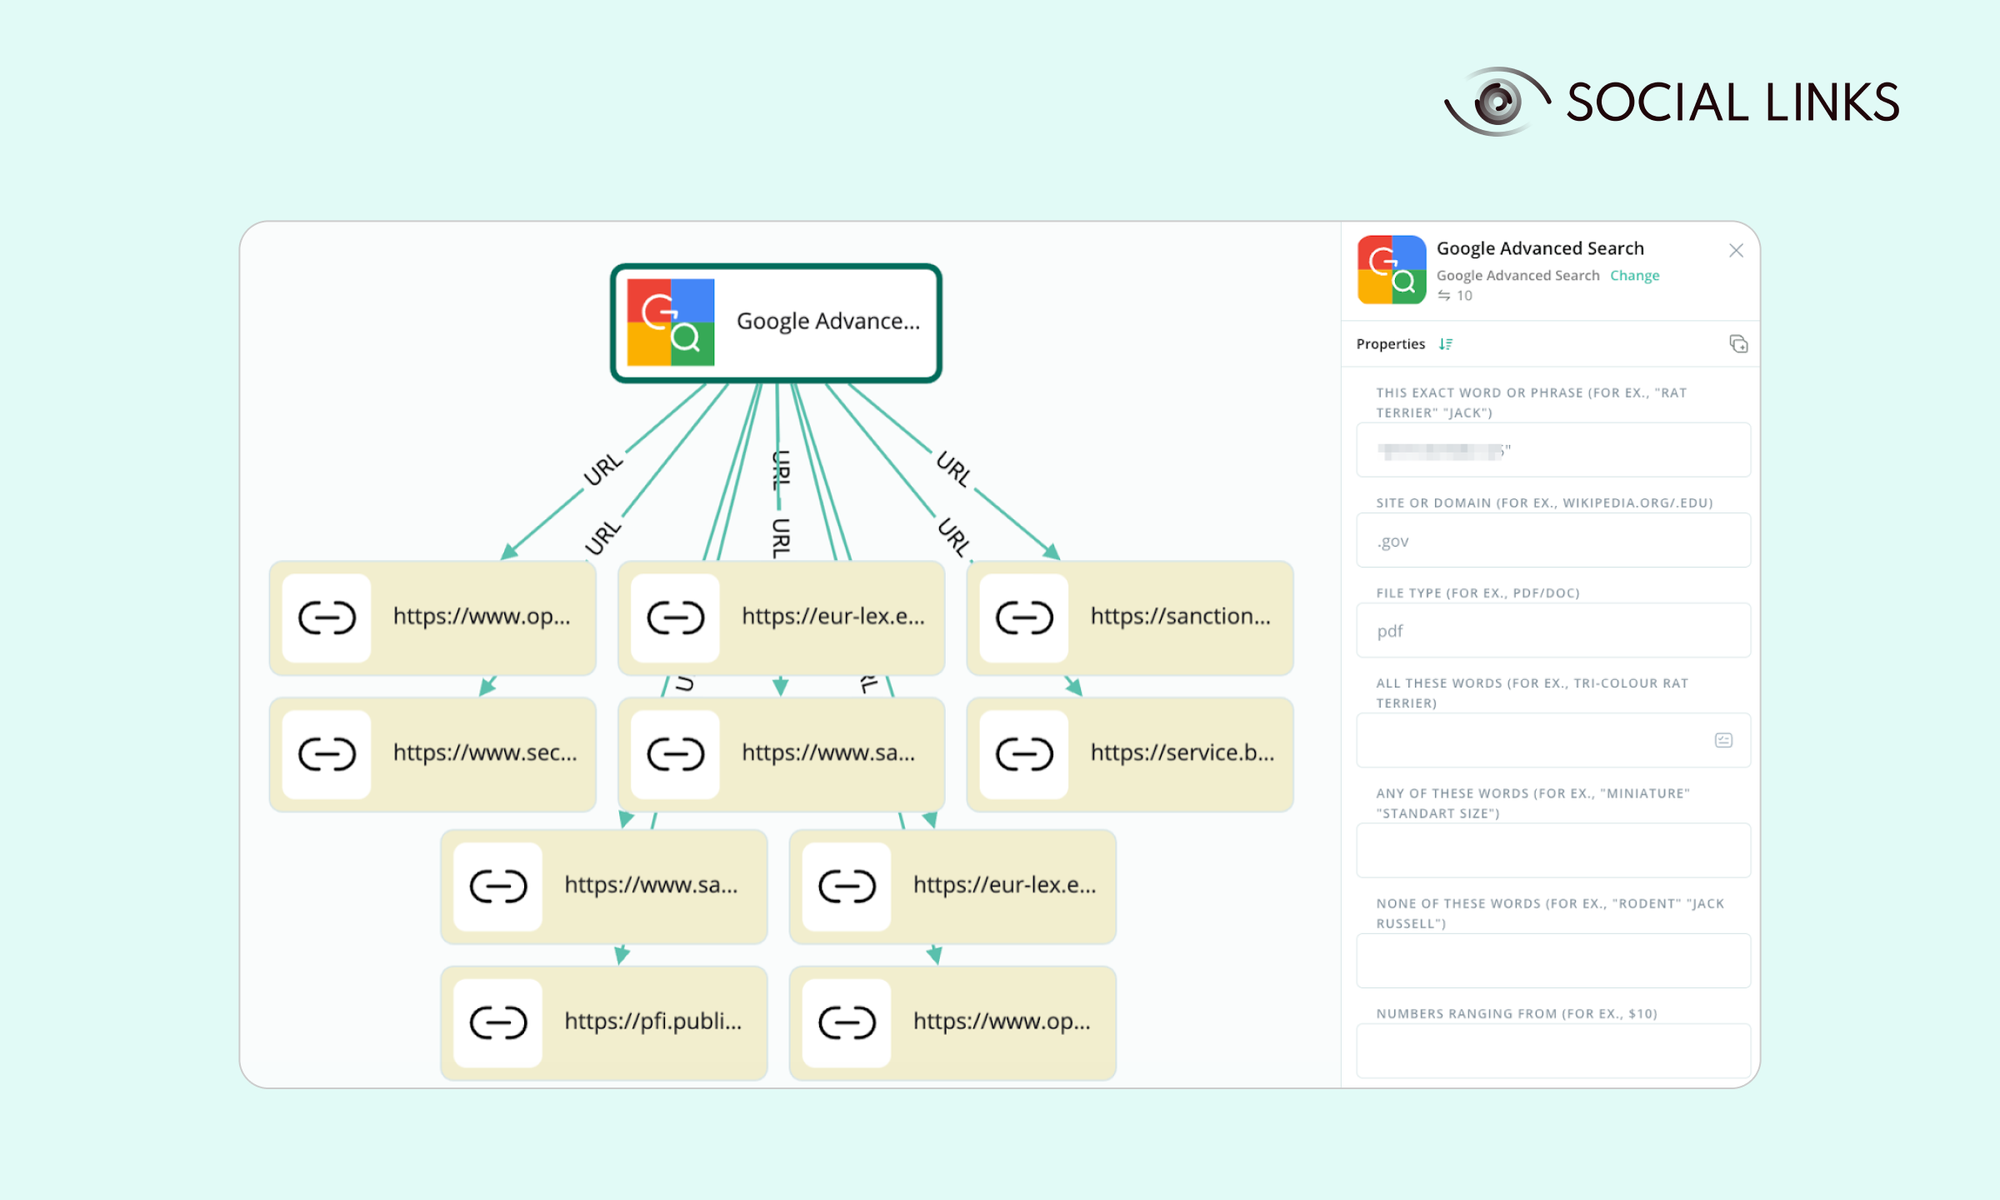Viewport: 2000px width, 1200px height.
Task: Click the link icon of the pfi.publi node
Action: point(498,1022)
